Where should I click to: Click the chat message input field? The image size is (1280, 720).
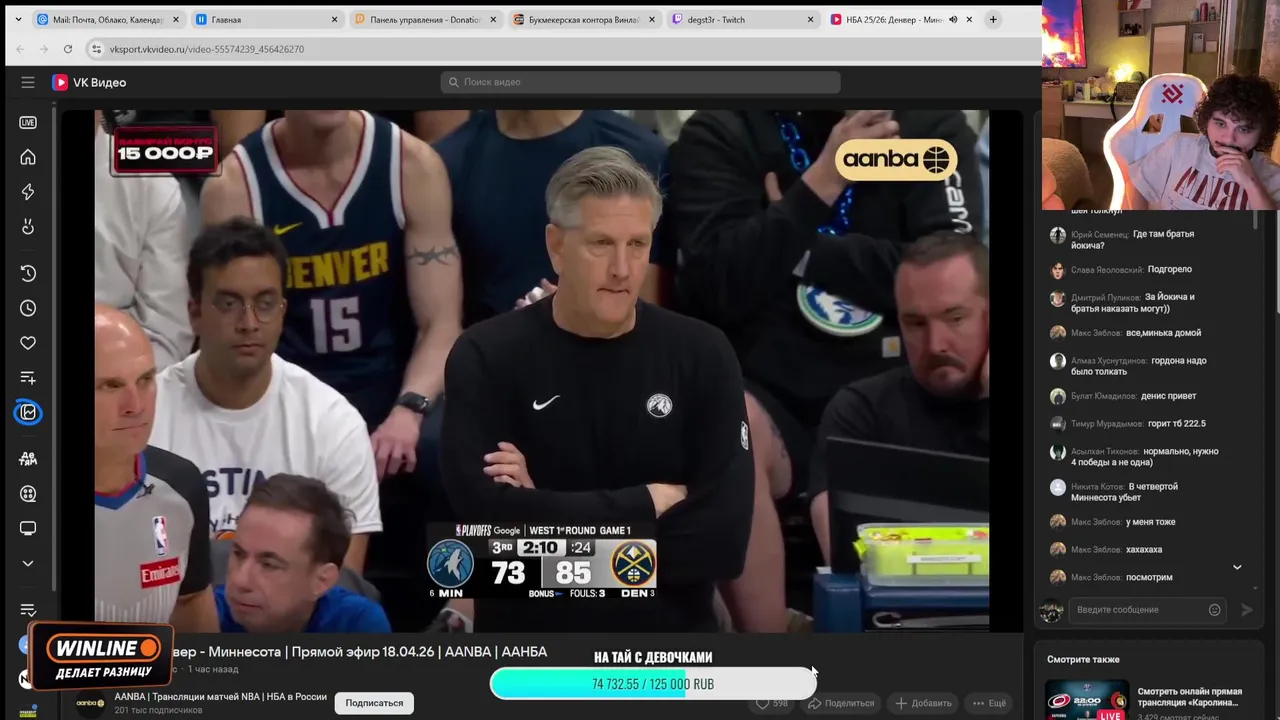[x=1138, y=609]
